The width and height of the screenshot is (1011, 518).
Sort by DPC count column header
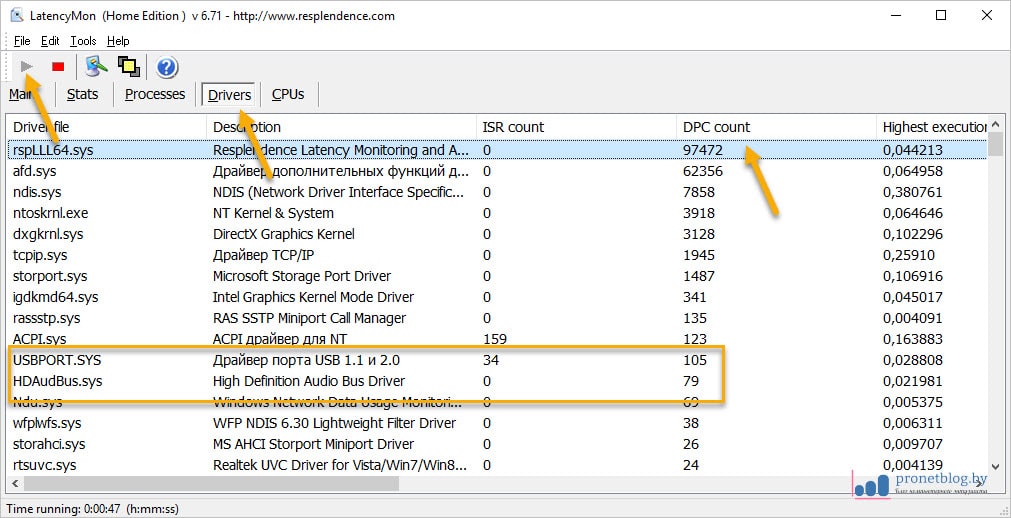click(716, 127)
